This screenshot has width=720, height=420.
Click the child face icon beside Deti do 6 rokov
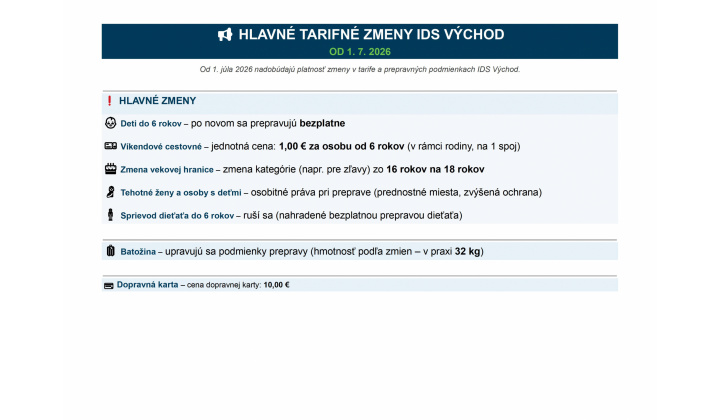tap(111, 123)
